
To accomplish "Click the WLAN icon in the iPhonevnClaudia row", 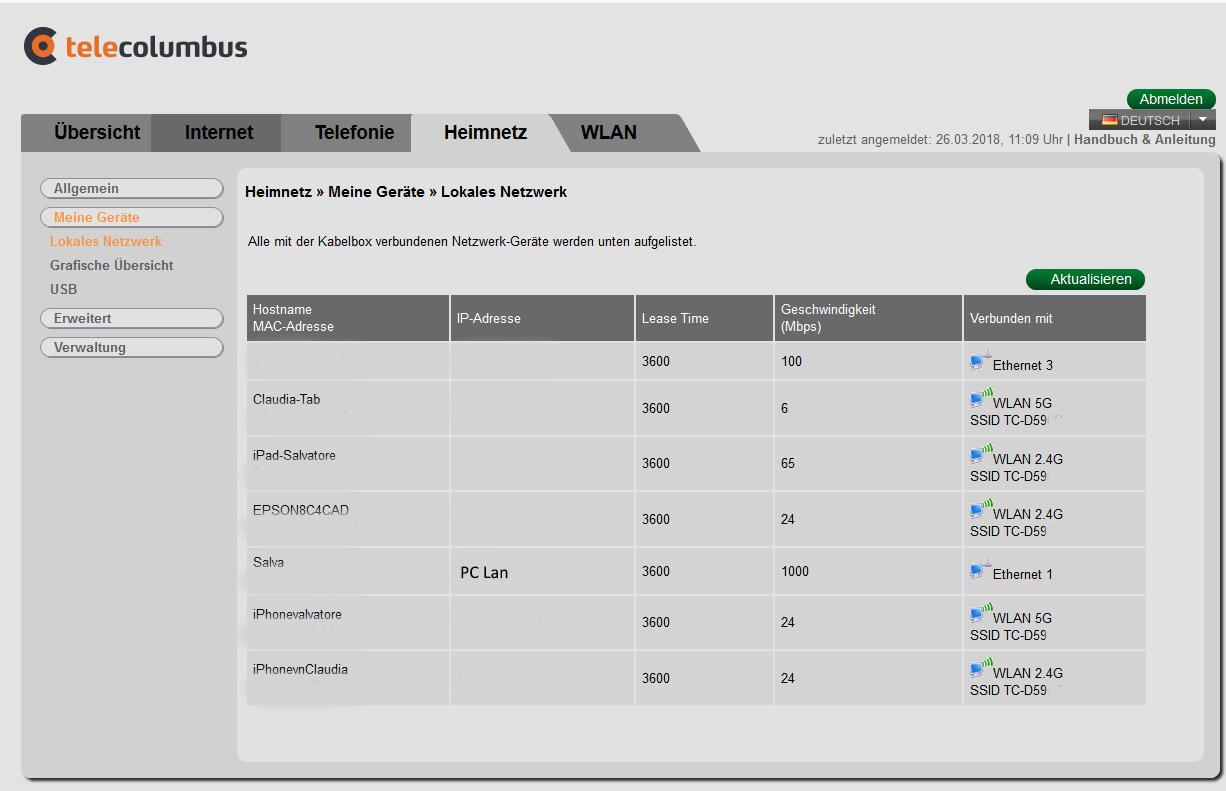I will 981,668.
